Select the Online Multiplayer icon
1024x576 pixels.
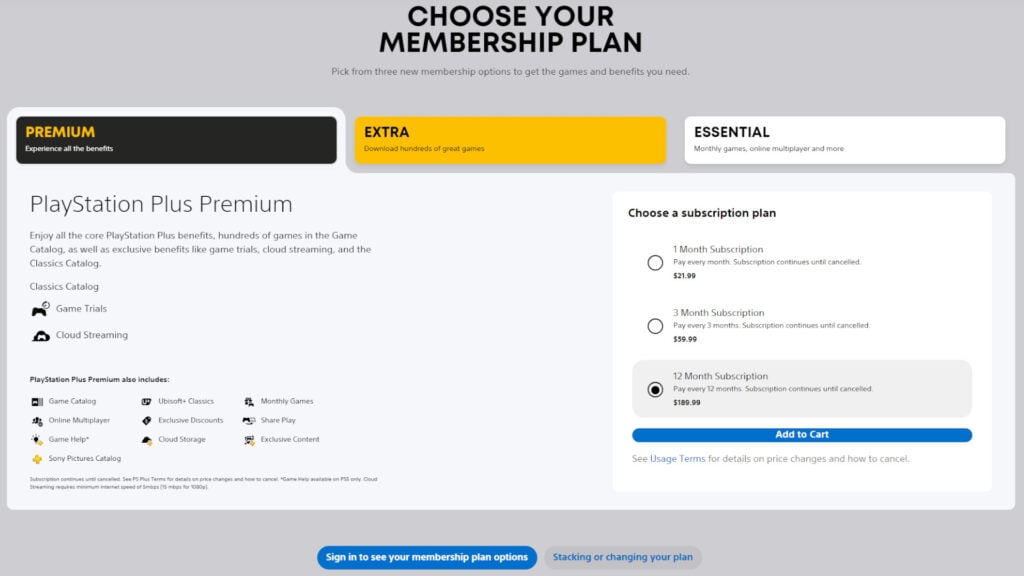point(37,420)
